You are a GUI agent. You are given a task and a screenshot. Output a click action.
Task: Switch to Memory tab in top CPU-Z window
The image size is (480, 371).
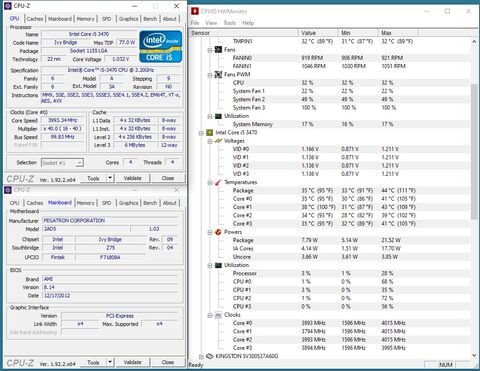86,19
